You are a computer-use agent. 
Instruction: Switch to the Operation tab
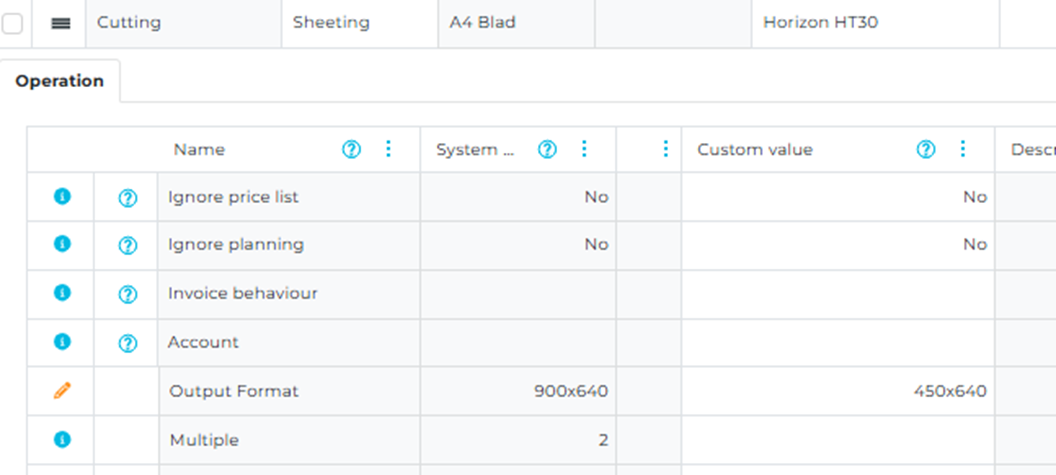click(60, 81)
